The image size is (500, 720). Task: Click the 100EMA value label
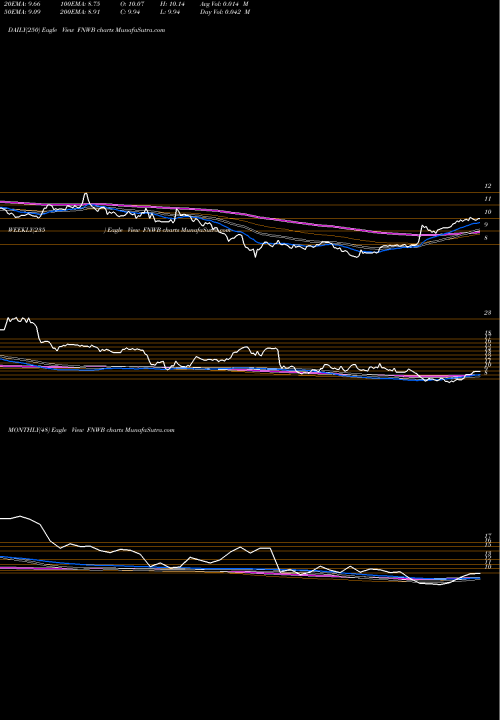[79, 4]
